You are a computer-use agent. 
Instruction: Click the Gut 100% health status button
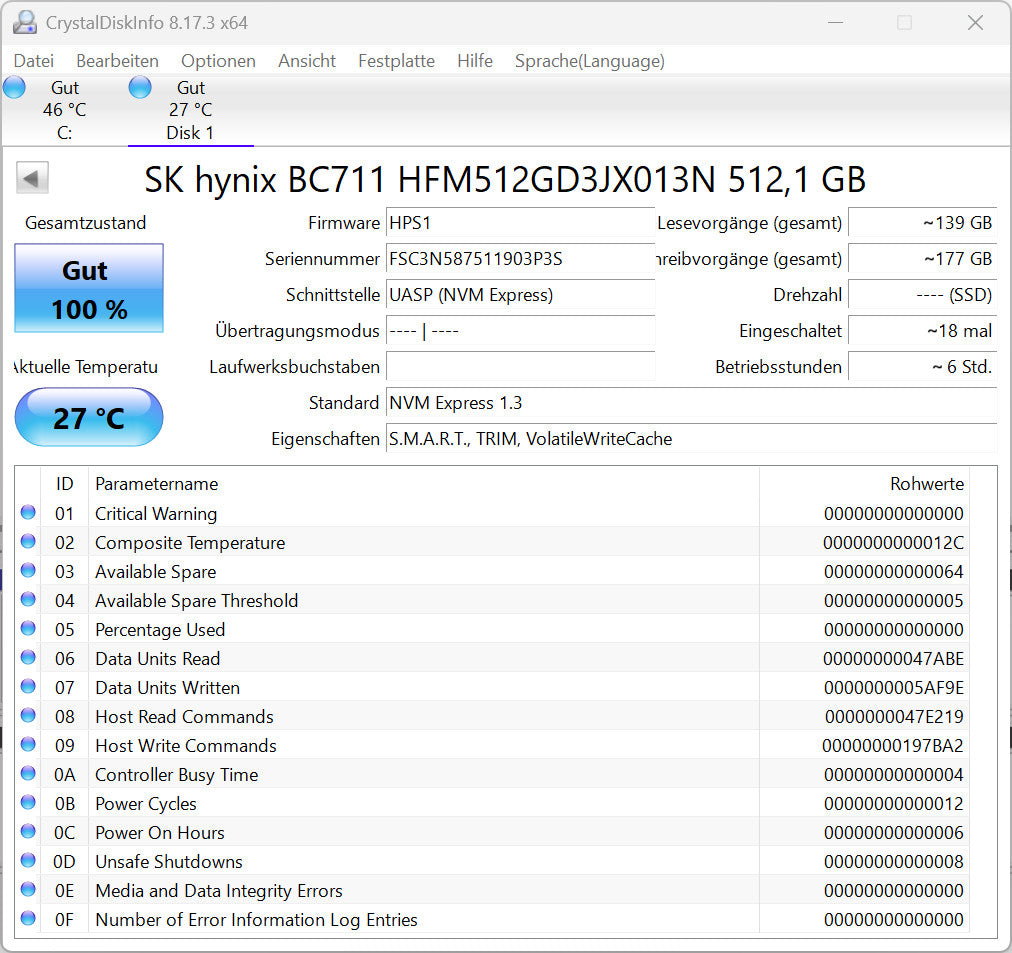coord(88,289)
